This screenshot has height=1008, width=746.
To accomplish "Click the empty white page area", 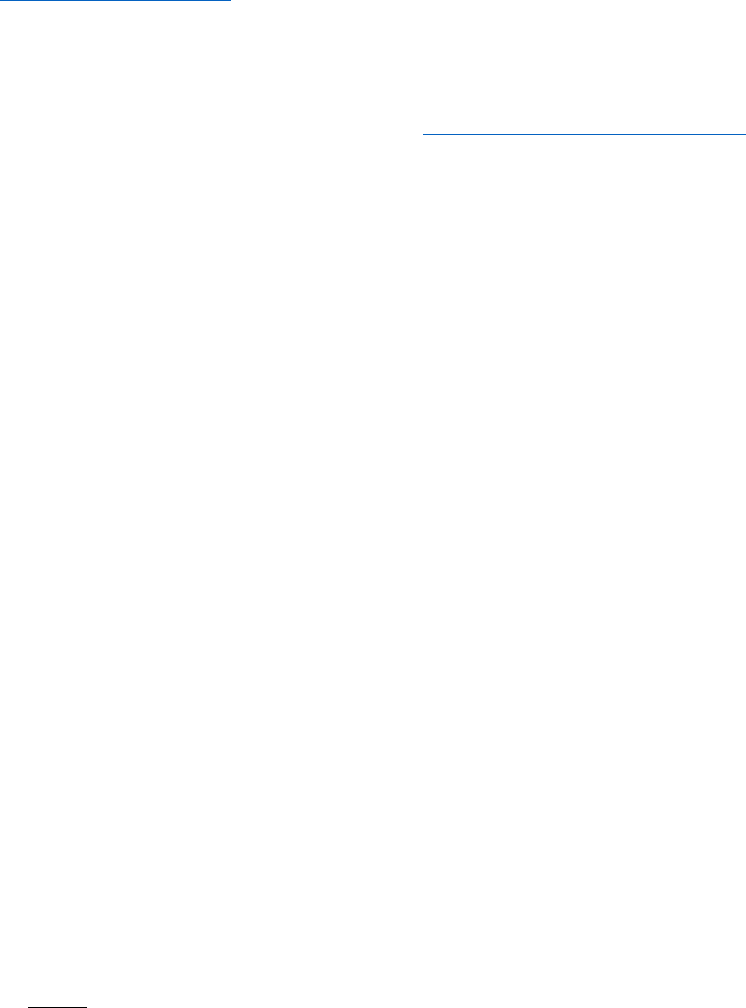I will (373, 514).
